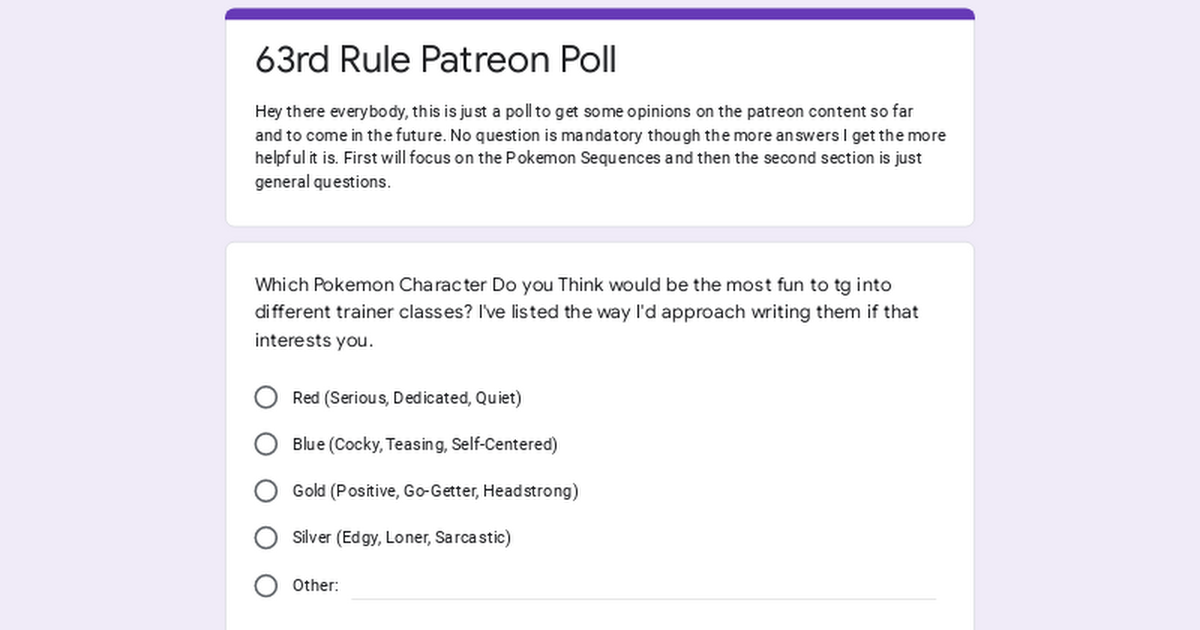Click the 'Red (Serious, Dedicated, Quiet)' label text
Image resolution: width=1200 pixels, height=630 pixels.
coord(407,398)
